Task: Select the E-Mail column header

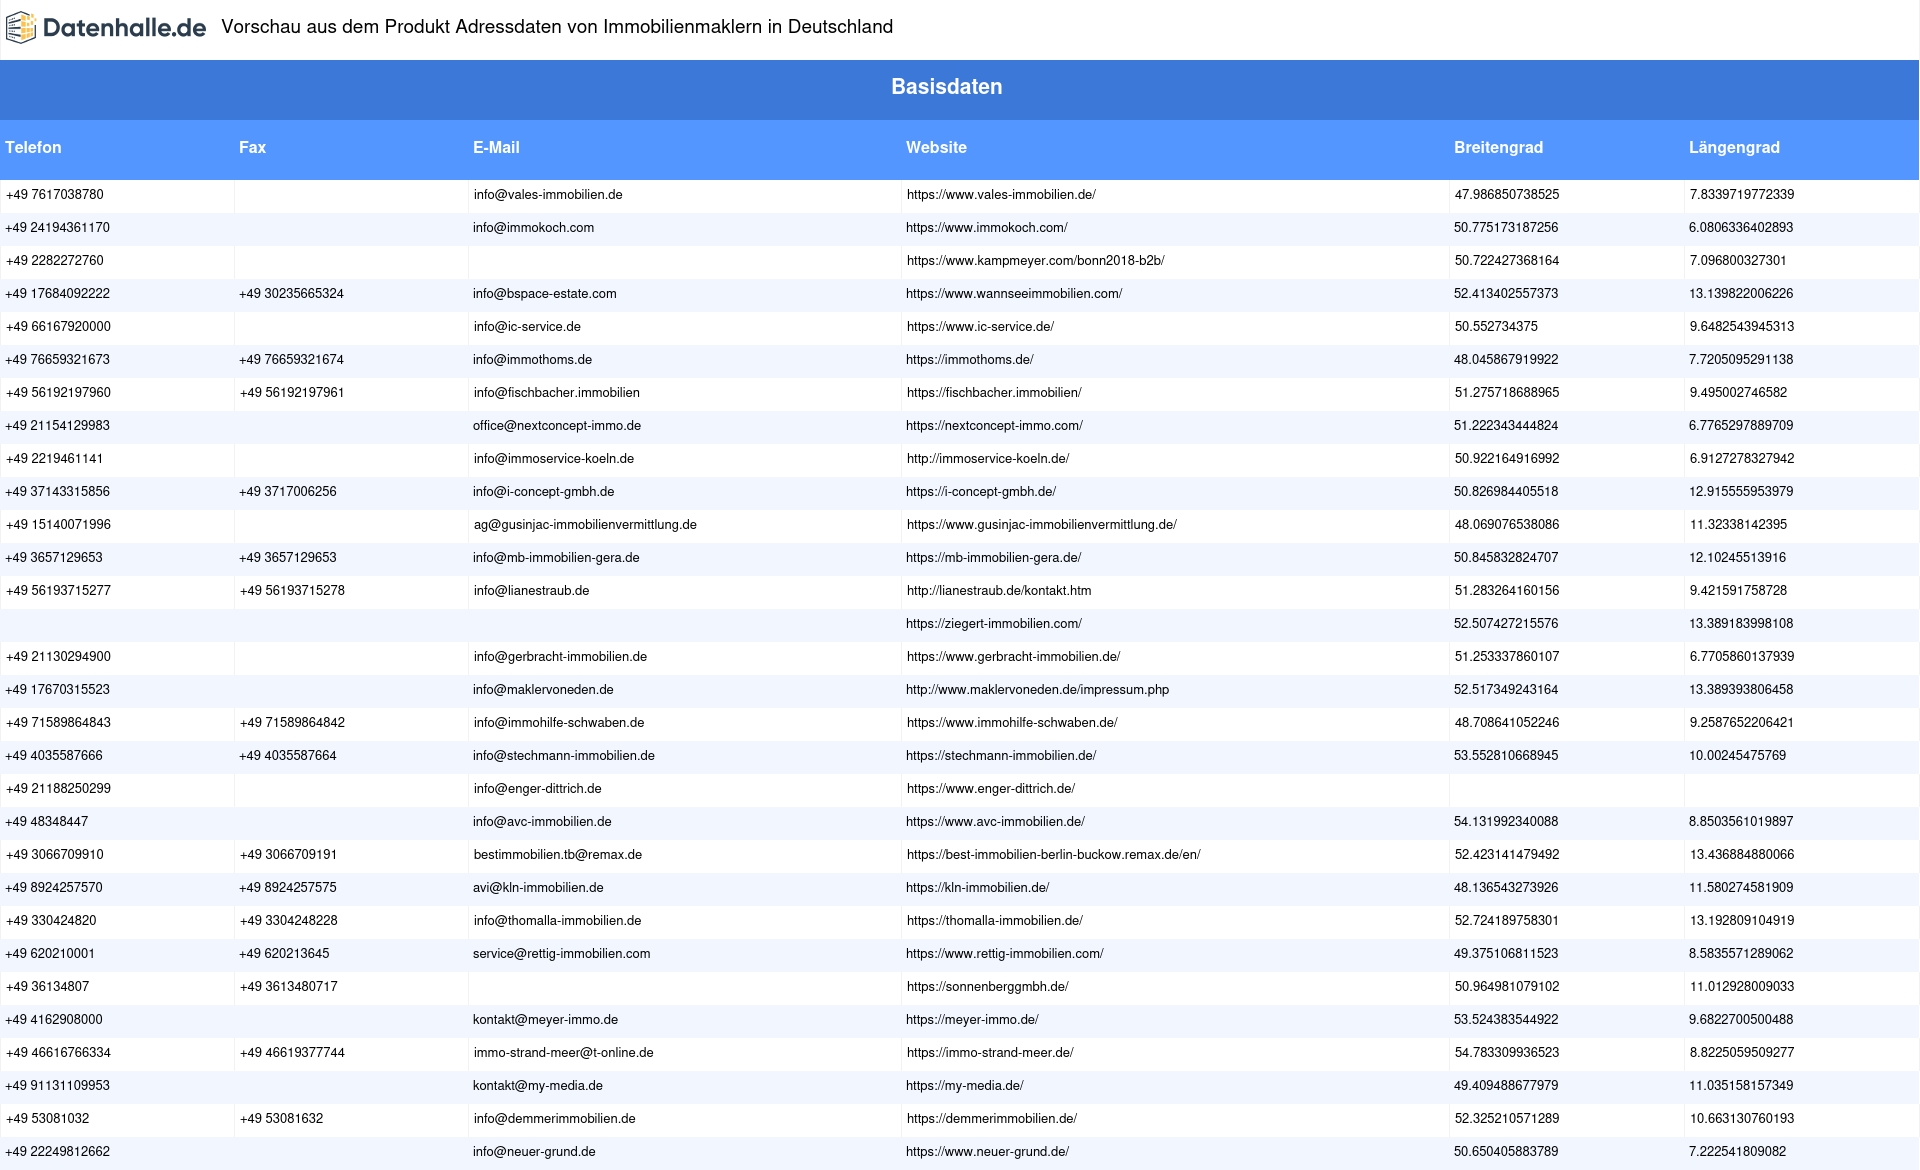Action: coord(496,147)
